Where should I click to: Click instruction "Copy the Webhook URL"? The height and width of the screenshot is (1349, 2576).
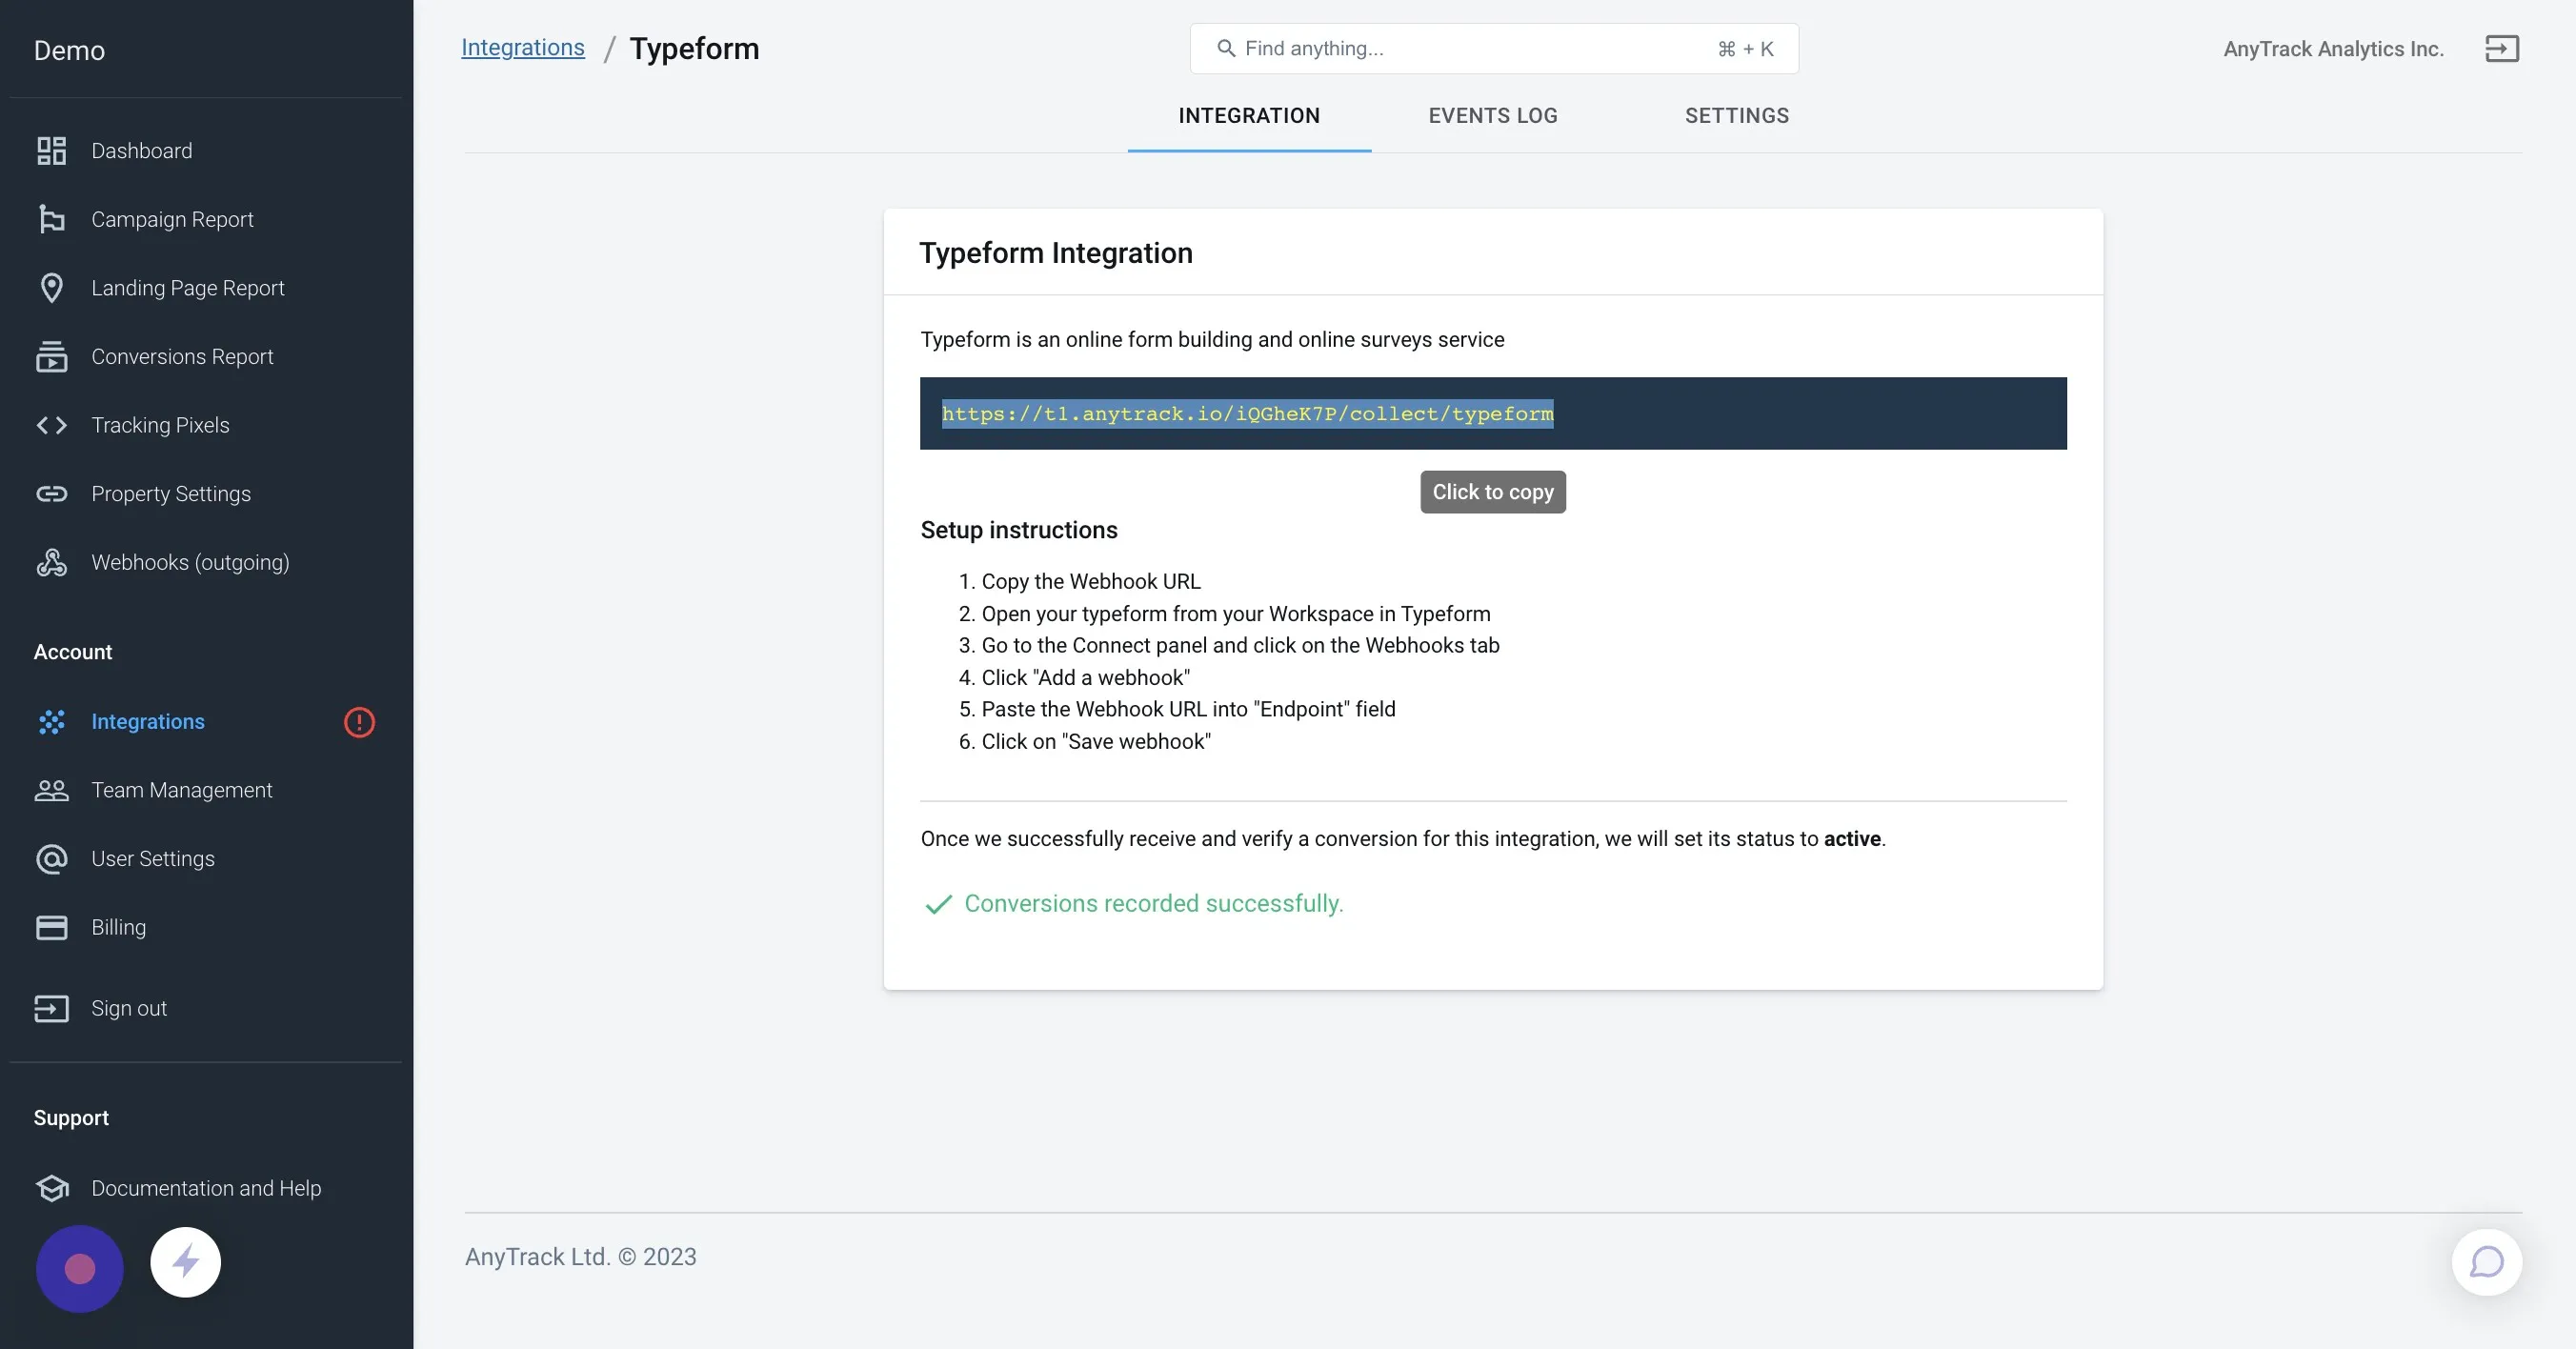pos(1091,582)
